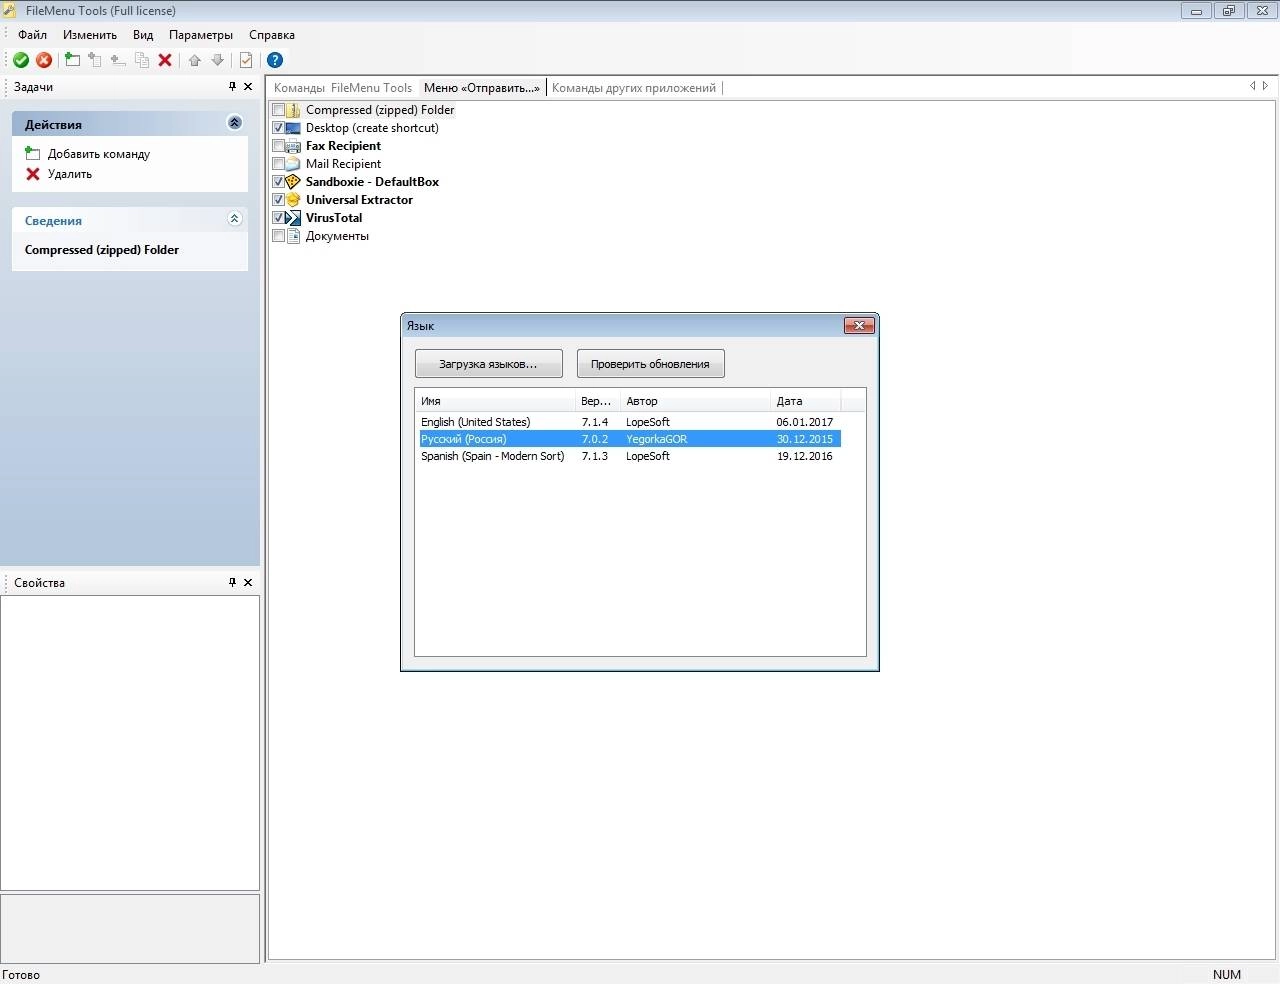Open the Файл menu
Image resolution: width=1280 pixels, height=984 pixels.
(x=32, y=35)
